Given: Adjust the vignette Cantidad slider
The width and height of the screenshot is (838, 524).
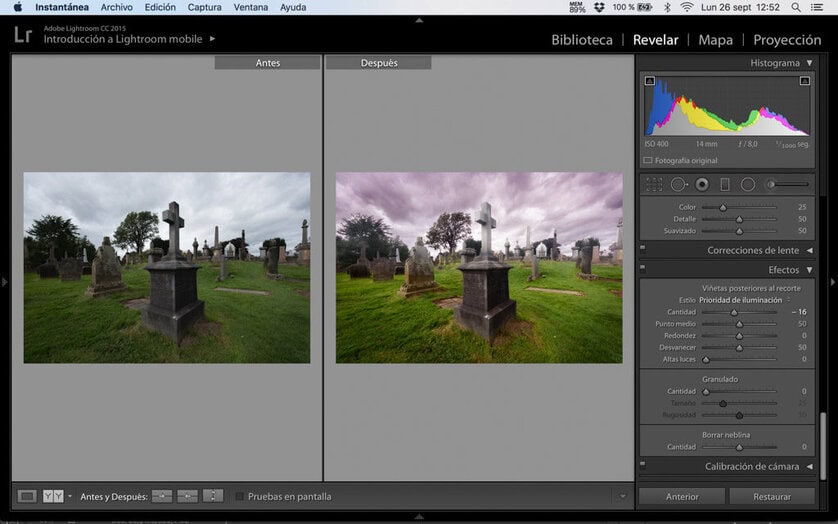Looking at the screenshot, I should [x=734, y=312].
